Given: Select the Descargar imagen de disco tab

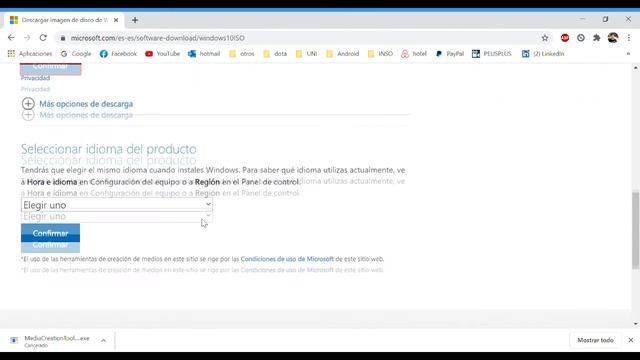Looking at the screenshot, I should point(63,20).
